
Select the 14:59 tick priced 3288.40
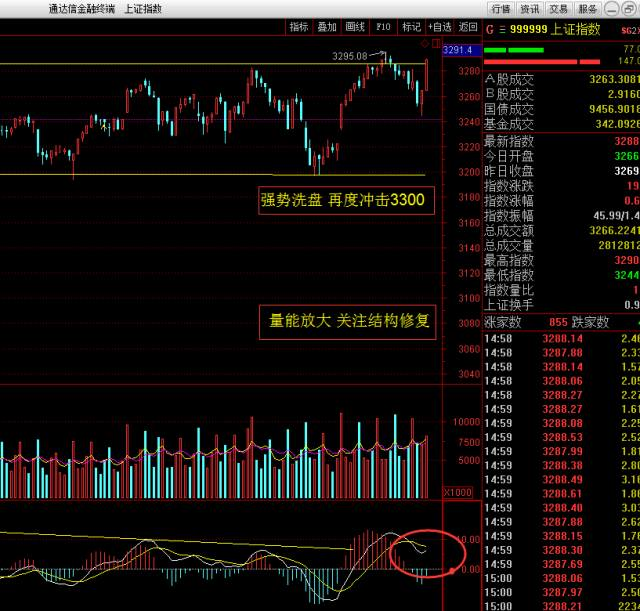pyautogui.click(x=562, y=507)
